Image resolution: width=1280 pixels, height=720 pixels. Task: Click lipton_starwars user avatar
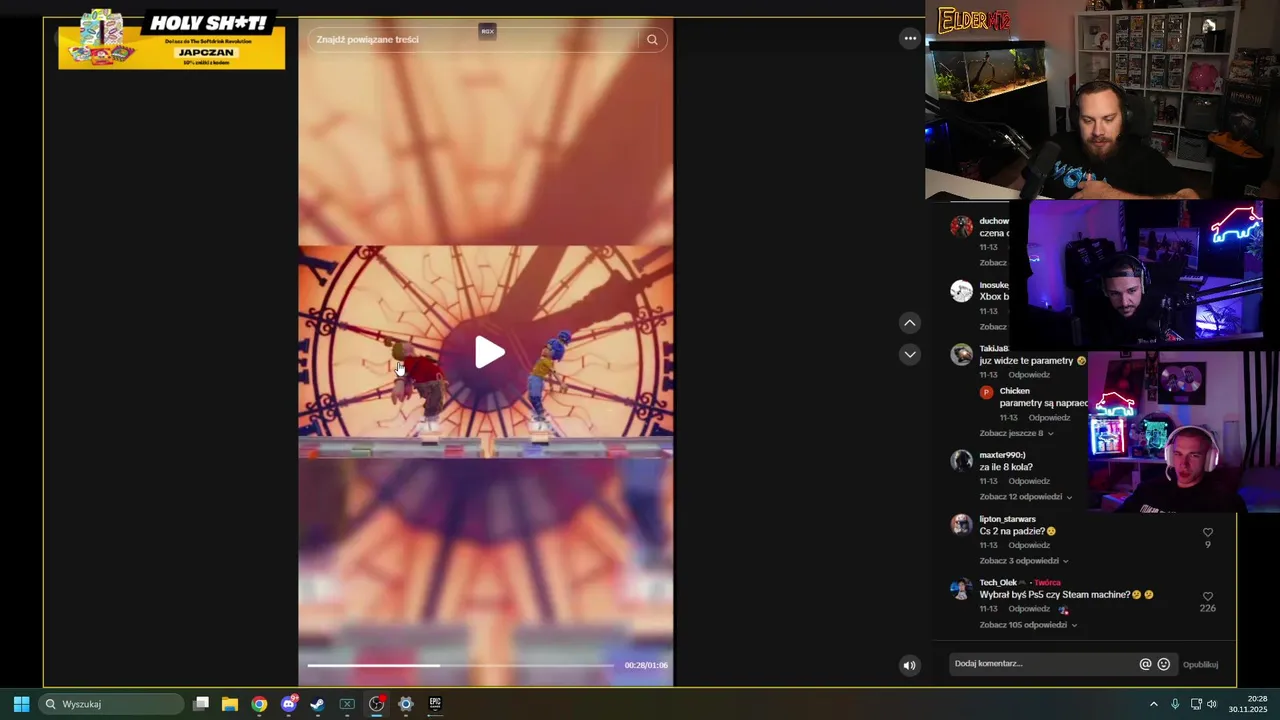962,524
